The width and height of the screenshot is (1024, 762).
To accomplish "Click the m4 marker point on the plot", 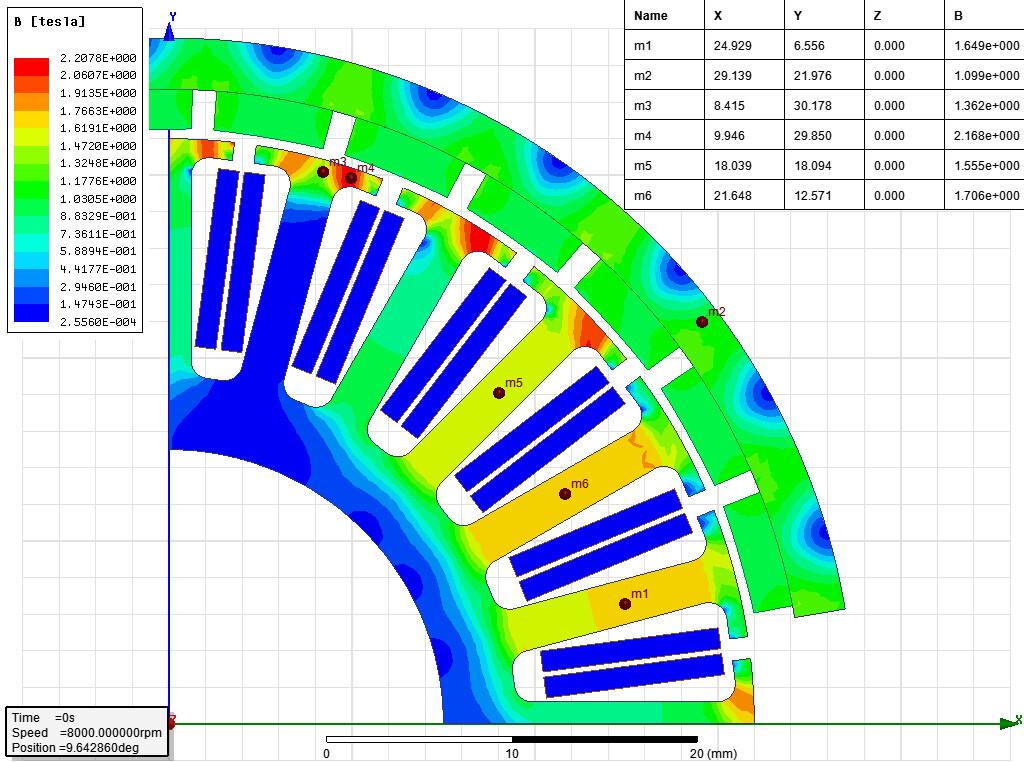I will tap(351, 178).
